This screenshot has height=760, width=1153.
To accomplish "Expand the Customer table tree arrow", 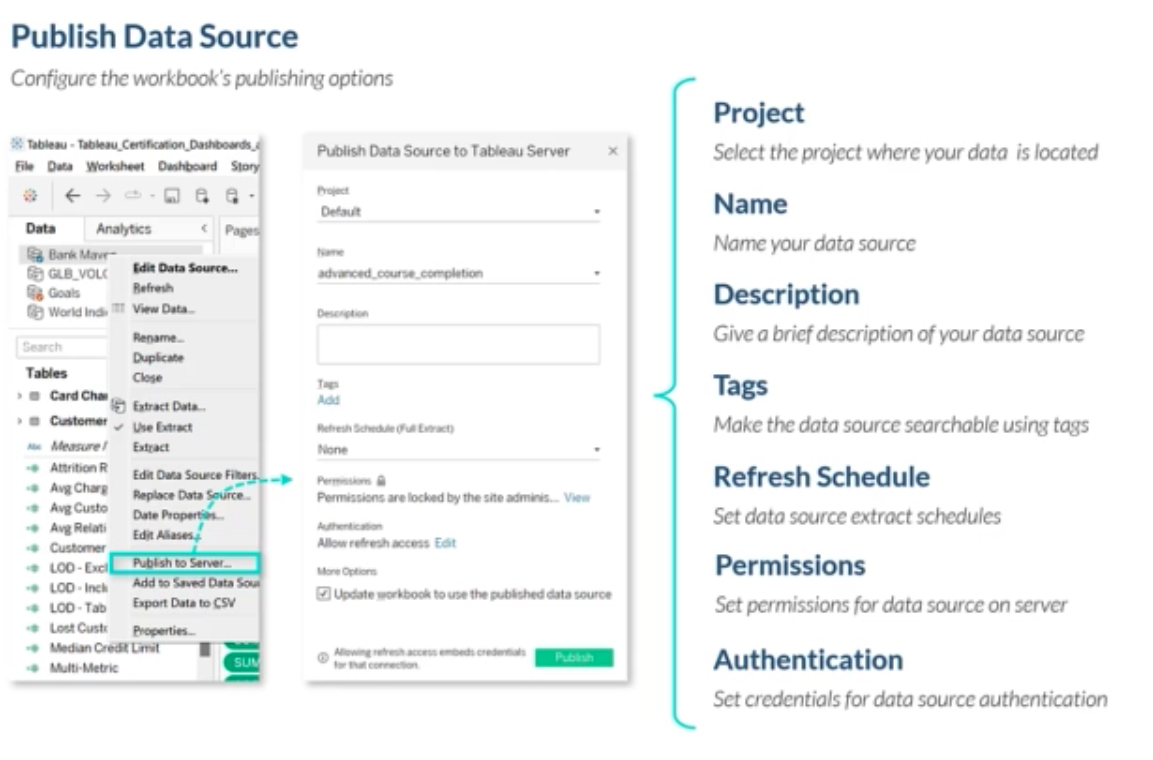I will point(19,421).
